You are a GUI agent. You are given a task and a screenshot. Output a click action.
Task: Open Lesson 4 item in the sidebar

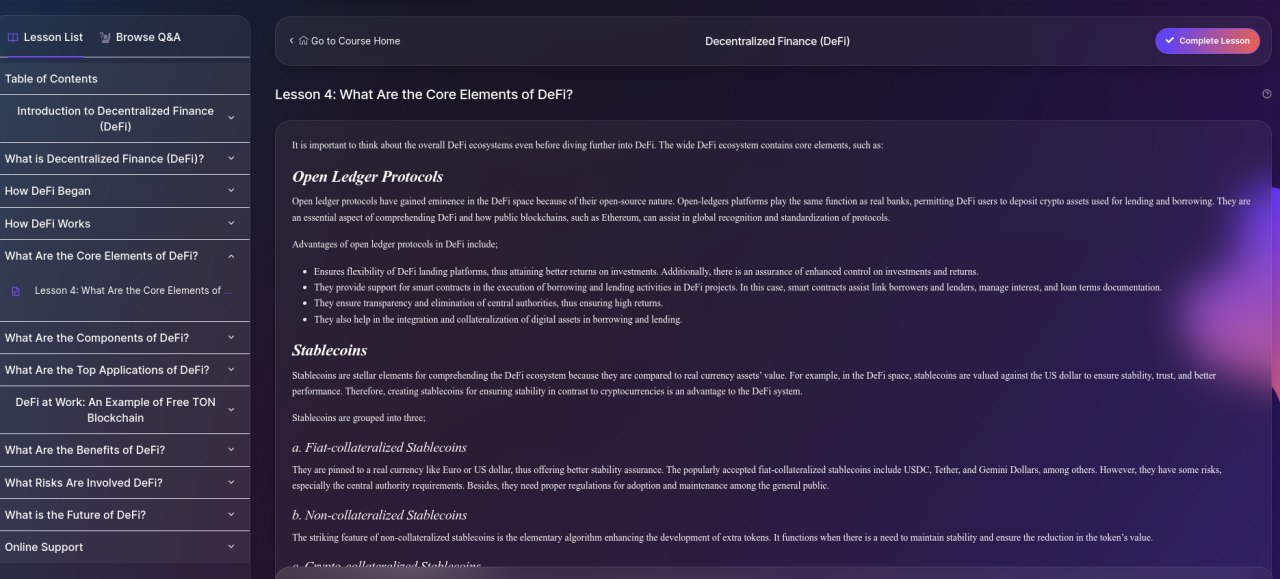pyautogui.click(x=127, y=291)
